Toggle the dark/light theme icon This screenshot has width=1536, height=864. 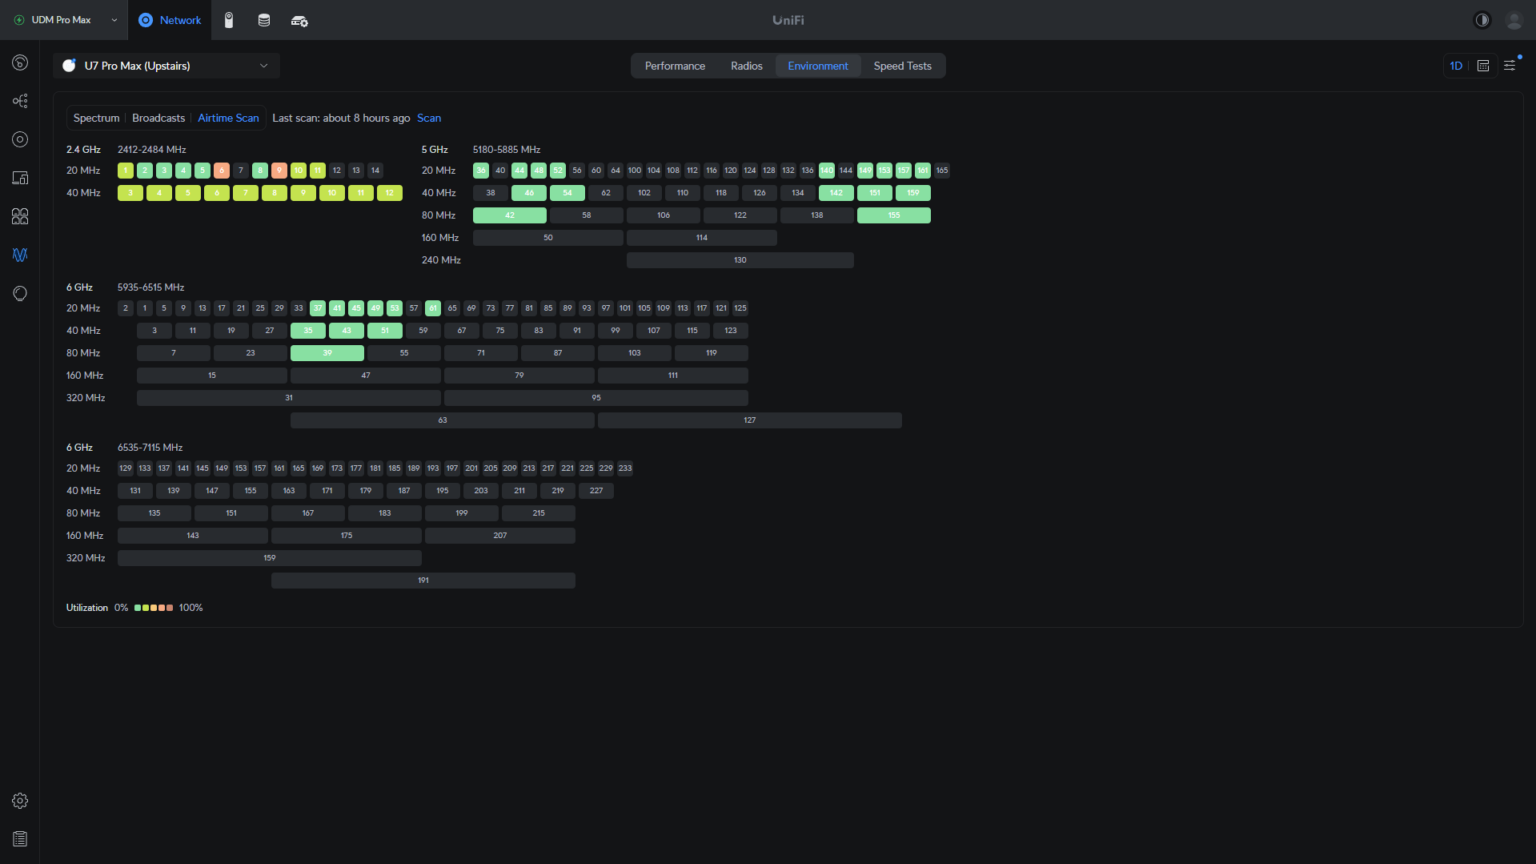coord(1482,20)
